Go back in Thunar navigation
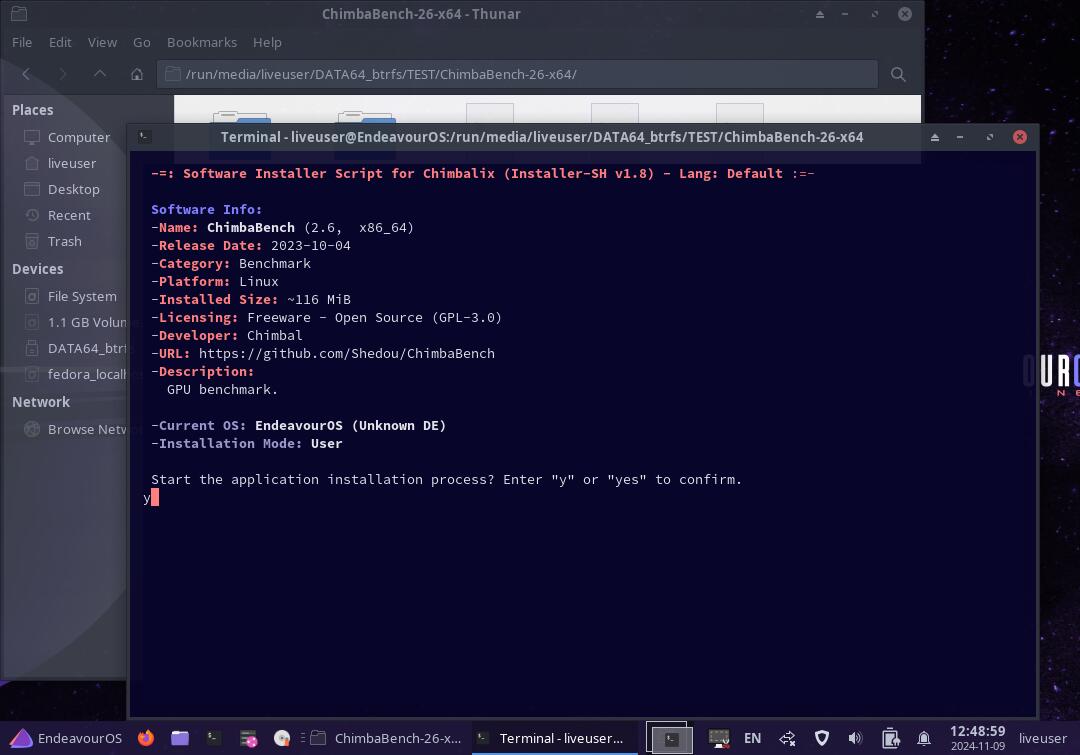 pyautogui.click(x=26, y=74)
